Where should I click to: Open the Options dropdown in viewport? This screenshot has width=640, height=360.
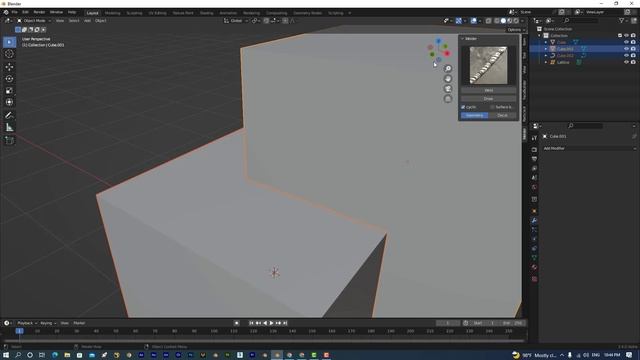(516, 30)
